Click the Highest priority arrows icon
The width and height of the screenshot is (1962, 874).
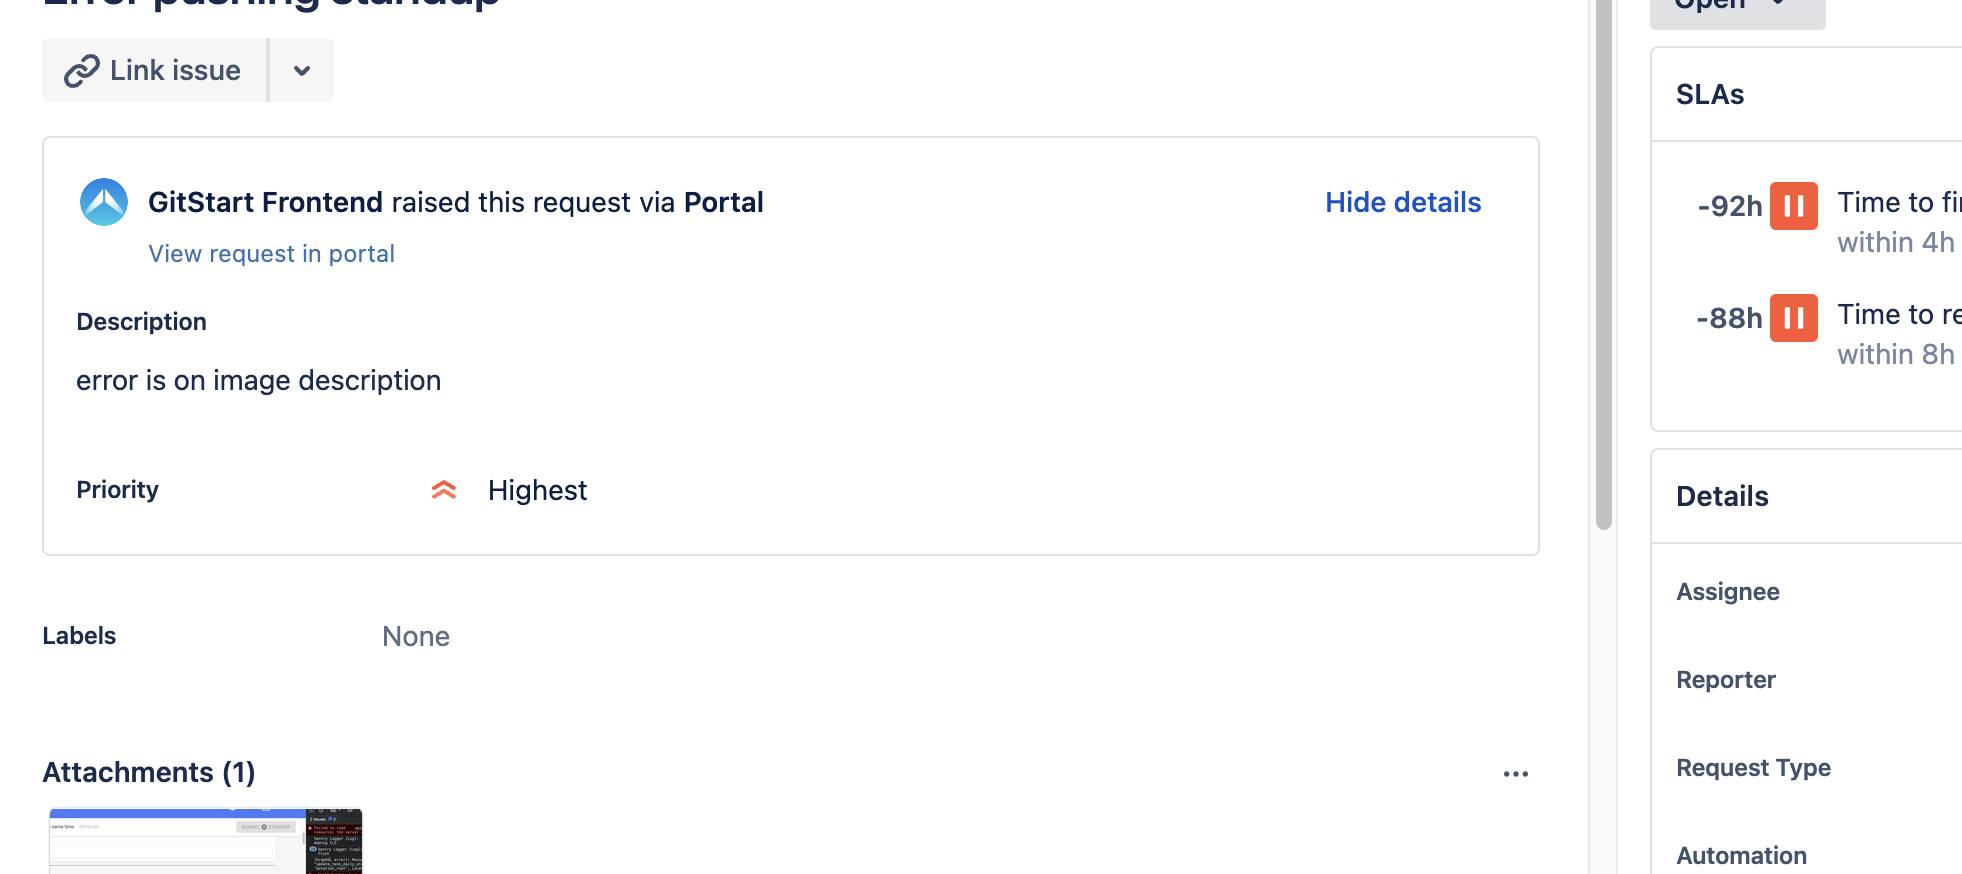pyautogui.click(x=444, y=490)
